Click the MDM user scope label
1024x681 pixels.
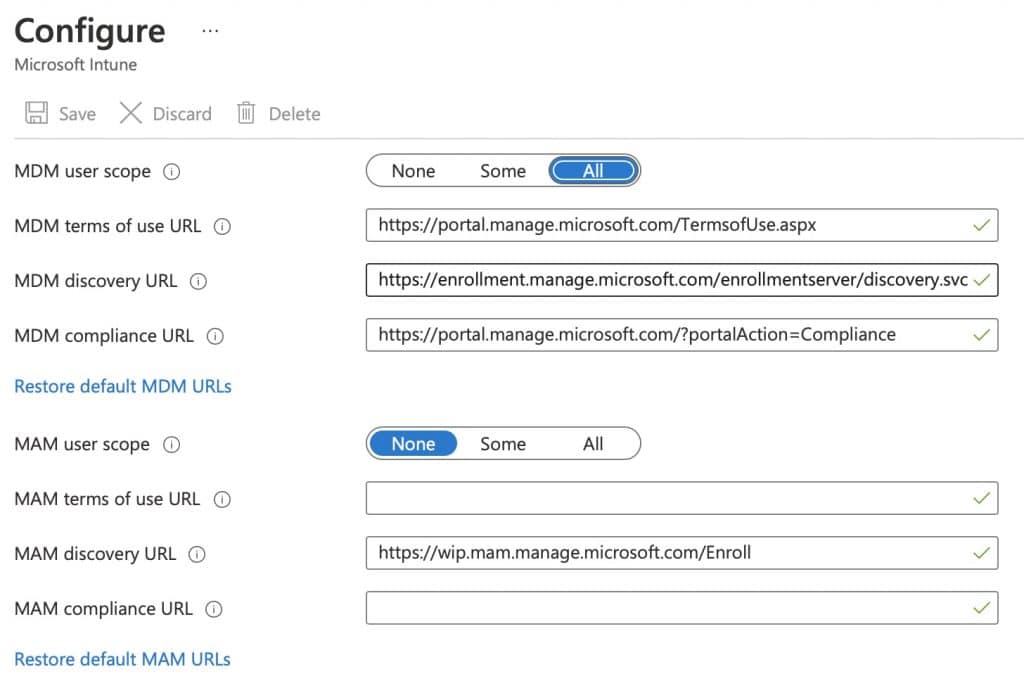coord(82,172)
